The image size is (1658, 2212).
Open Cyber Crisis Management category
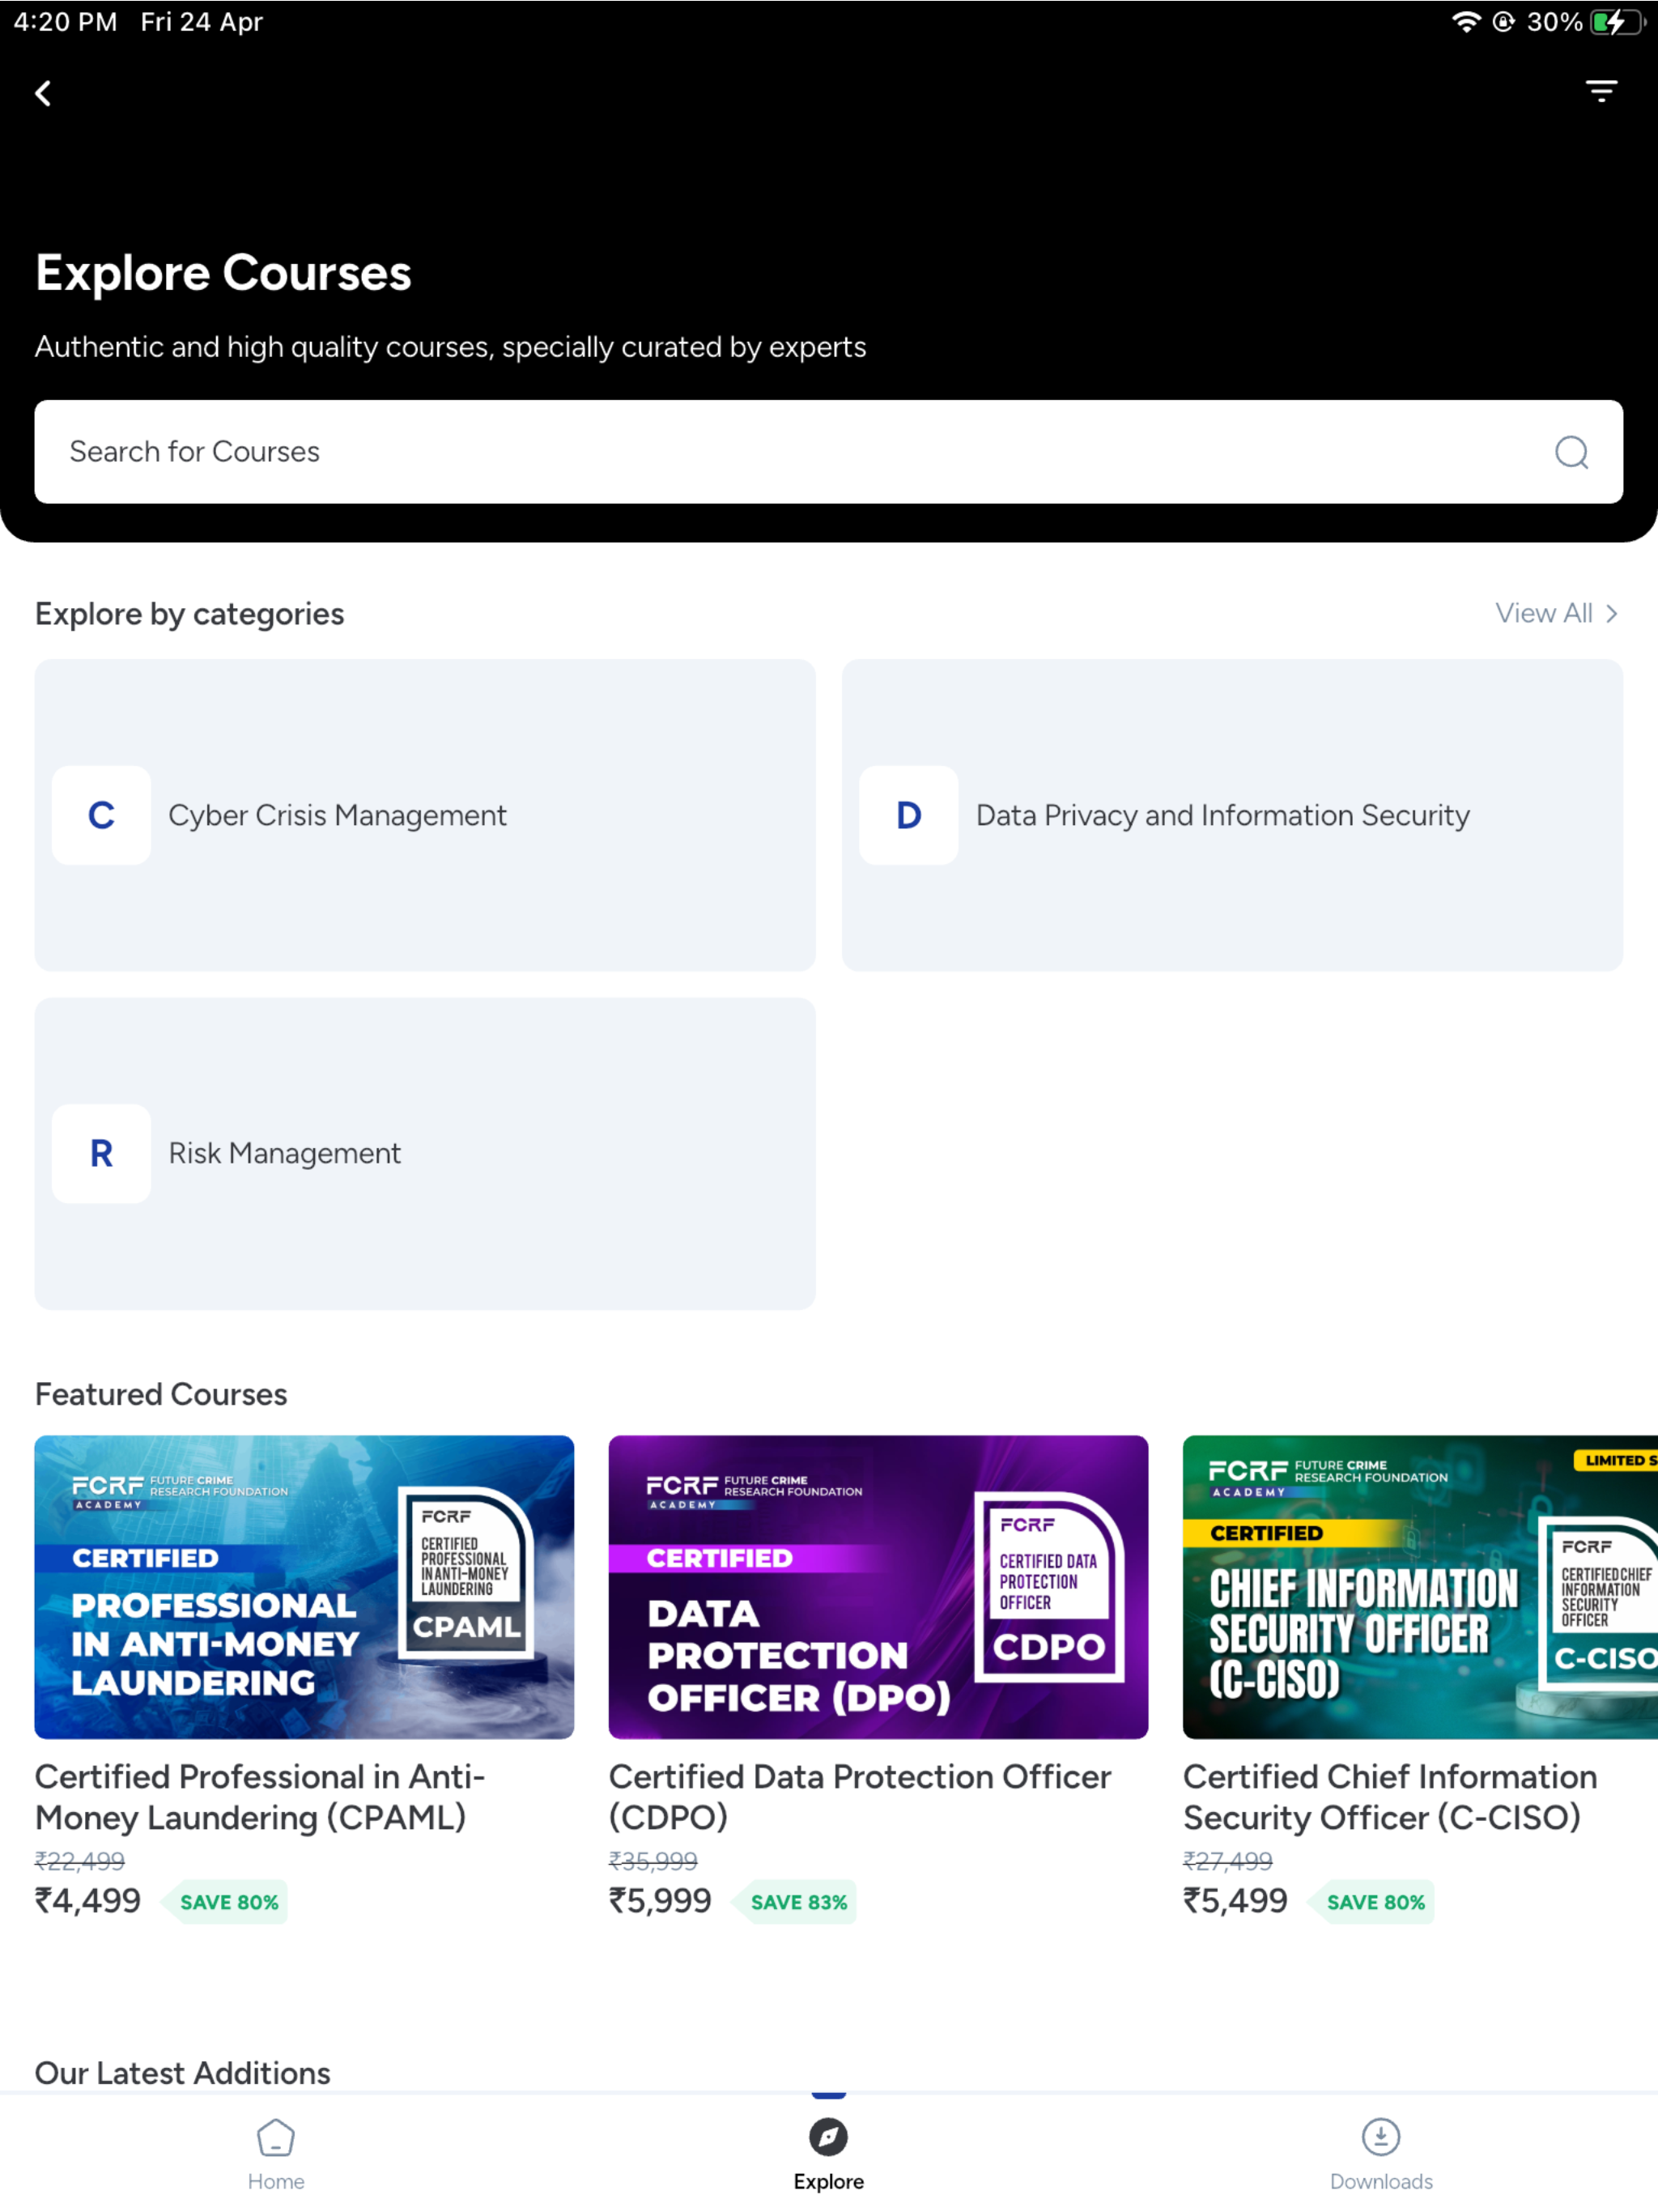coord(425,815)
